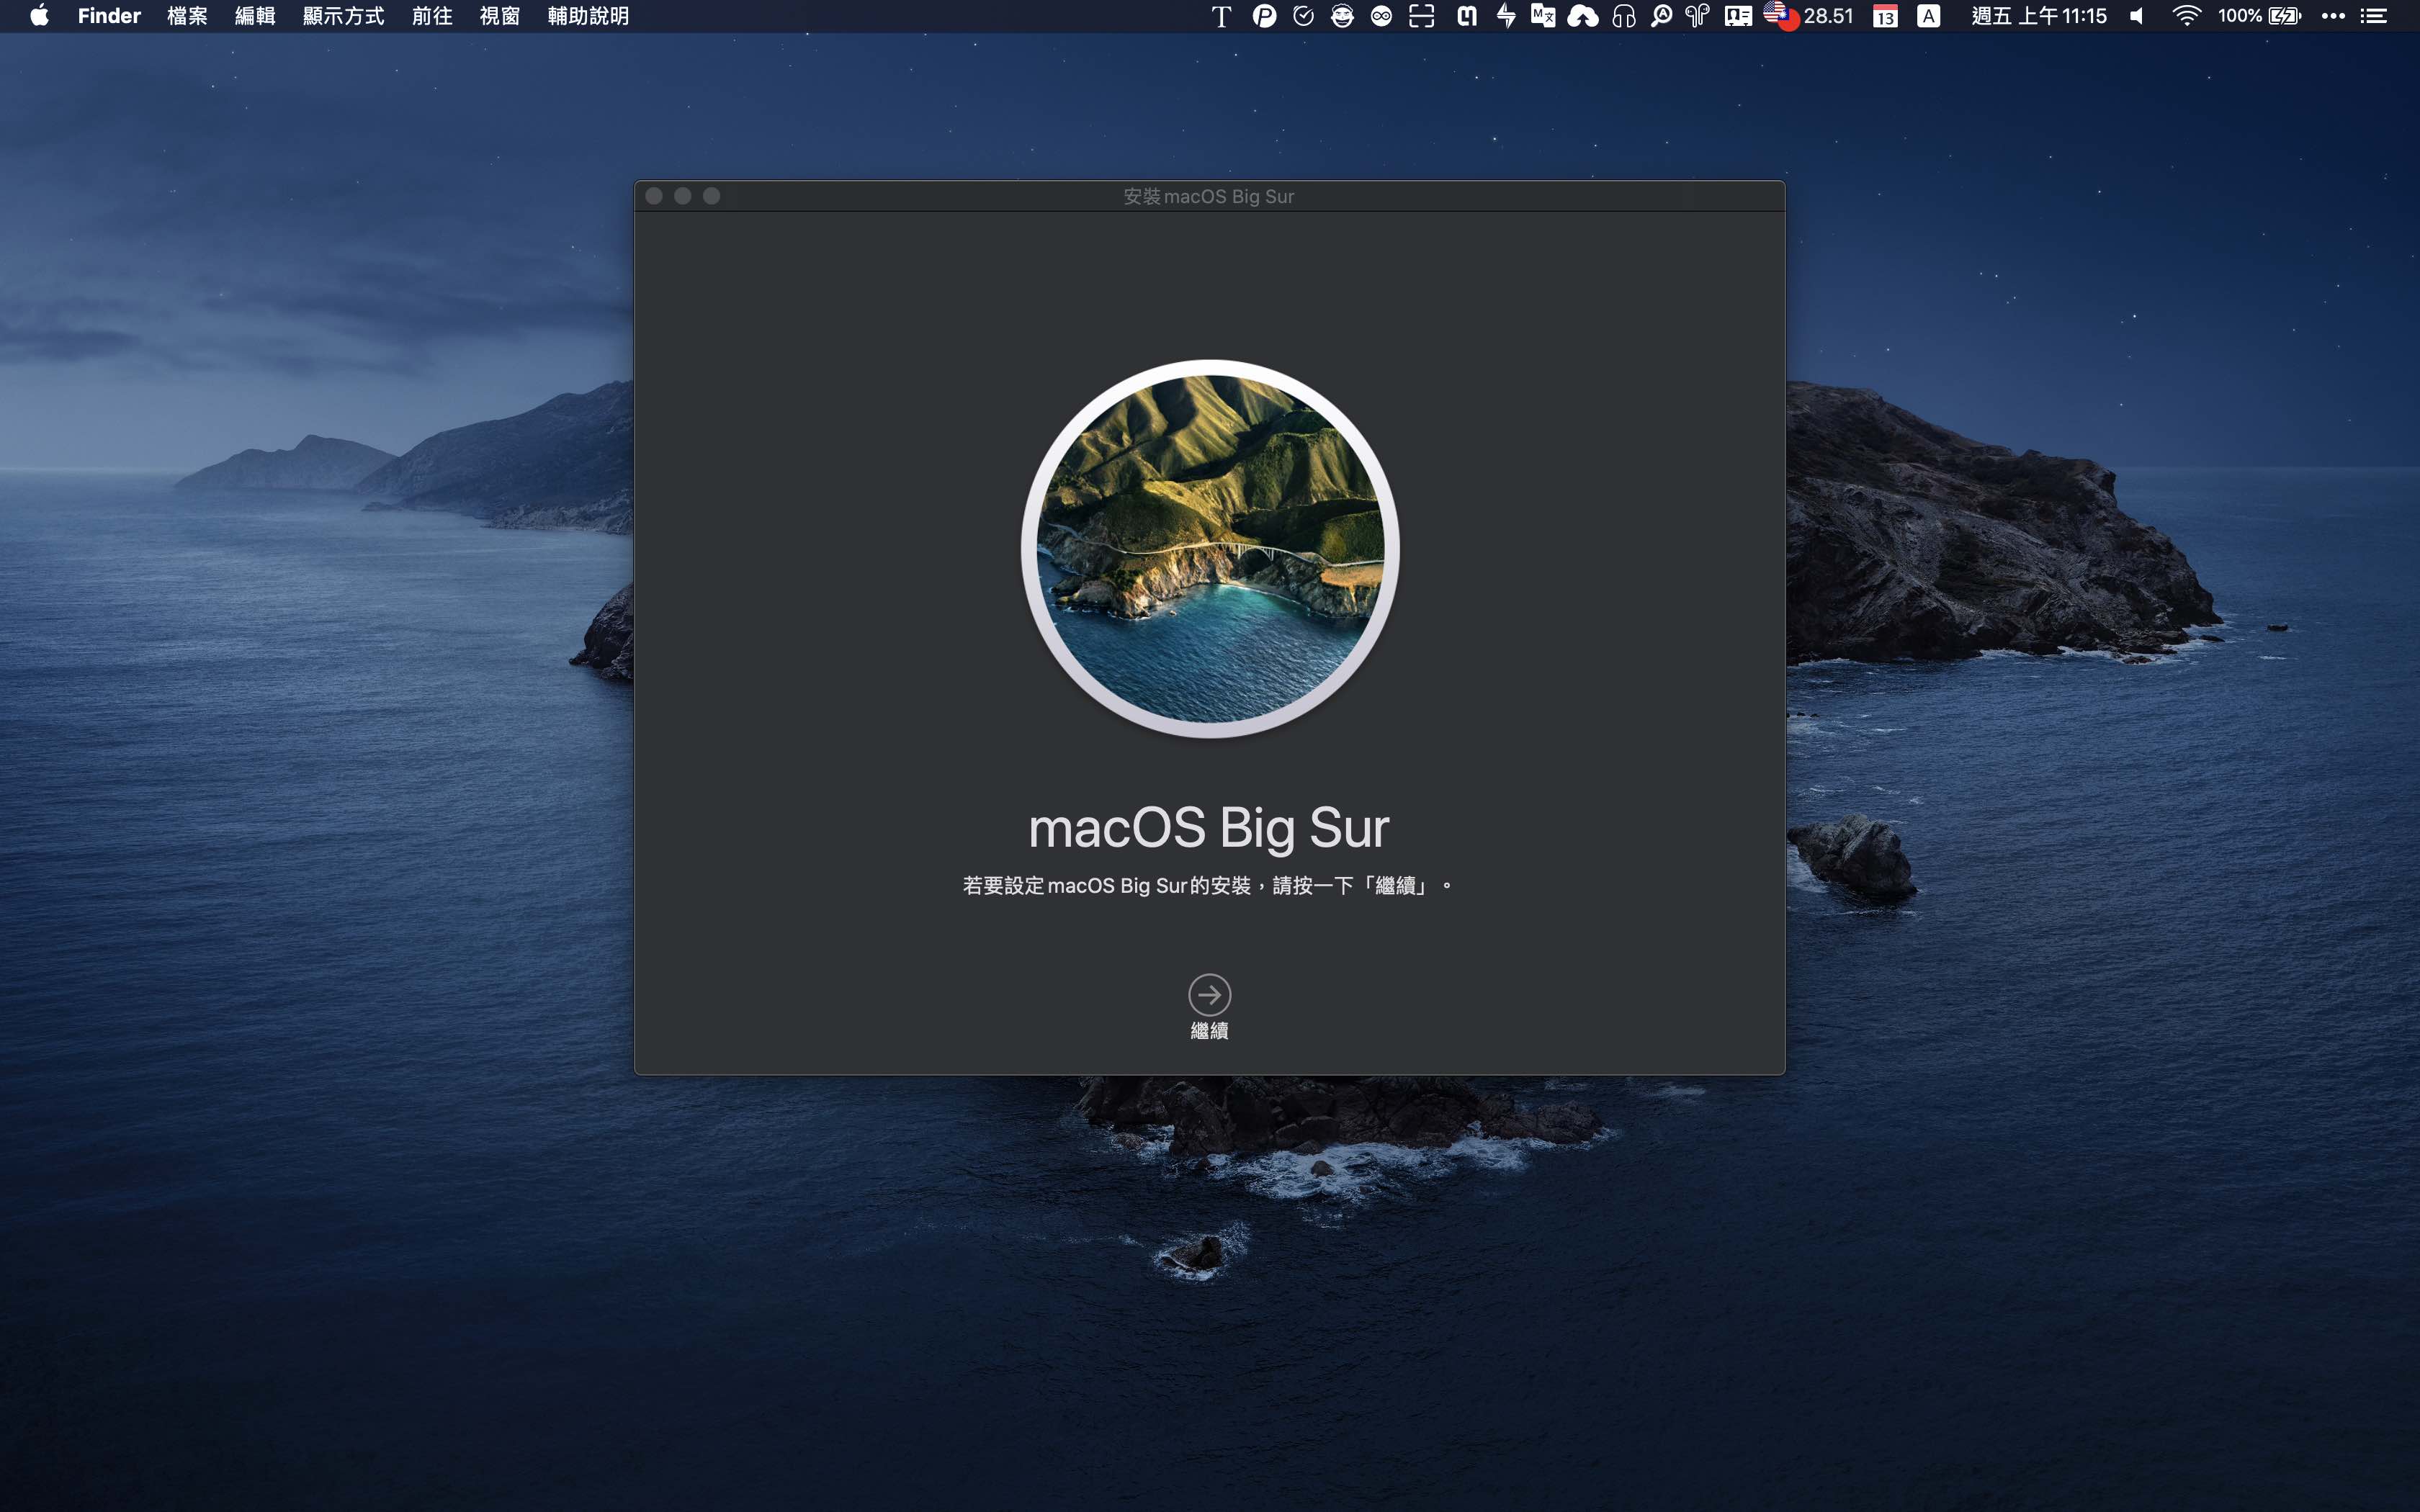
Task: Click the infinity loop menu bar icon
Action: [1381, 16]
